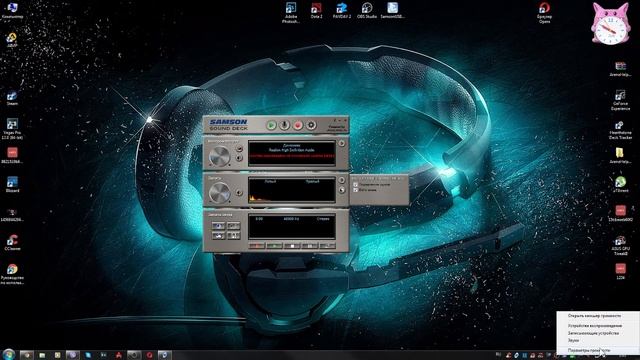Click the bottom-left button in the recorder button grid
Viewport: 640px width, 360px height.
[218, 236]
